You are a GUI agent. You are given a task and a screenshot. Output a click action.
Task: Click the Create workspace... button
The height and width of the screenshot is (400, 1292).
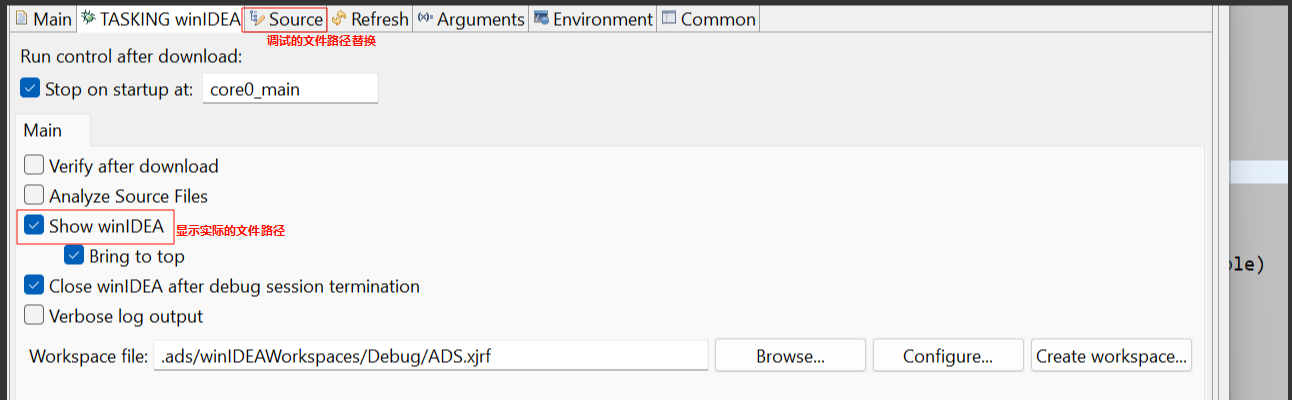tap(1111, 356)
